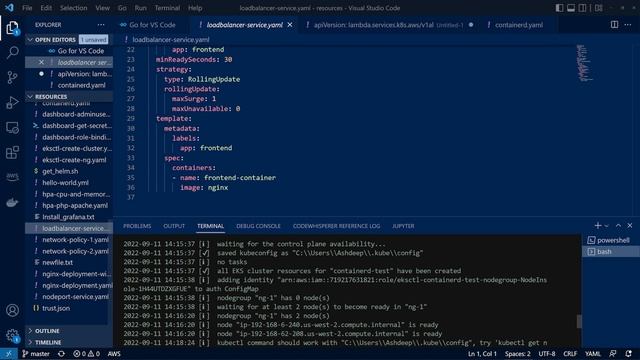The width and height of the screenshot is (640, 360).
Task: Change CRLF end of line sequence
Action: pos(570,354)
